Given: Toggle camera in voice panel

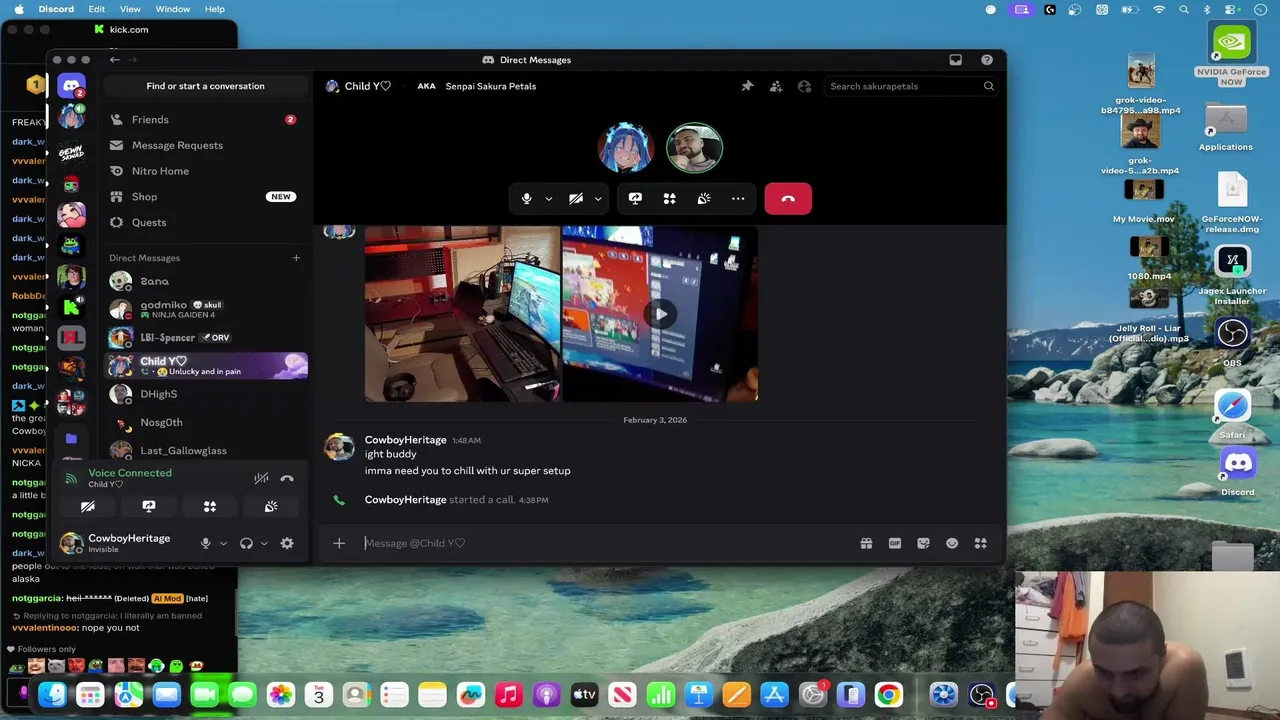Looking at the screenshot, I should pos(88,507).
